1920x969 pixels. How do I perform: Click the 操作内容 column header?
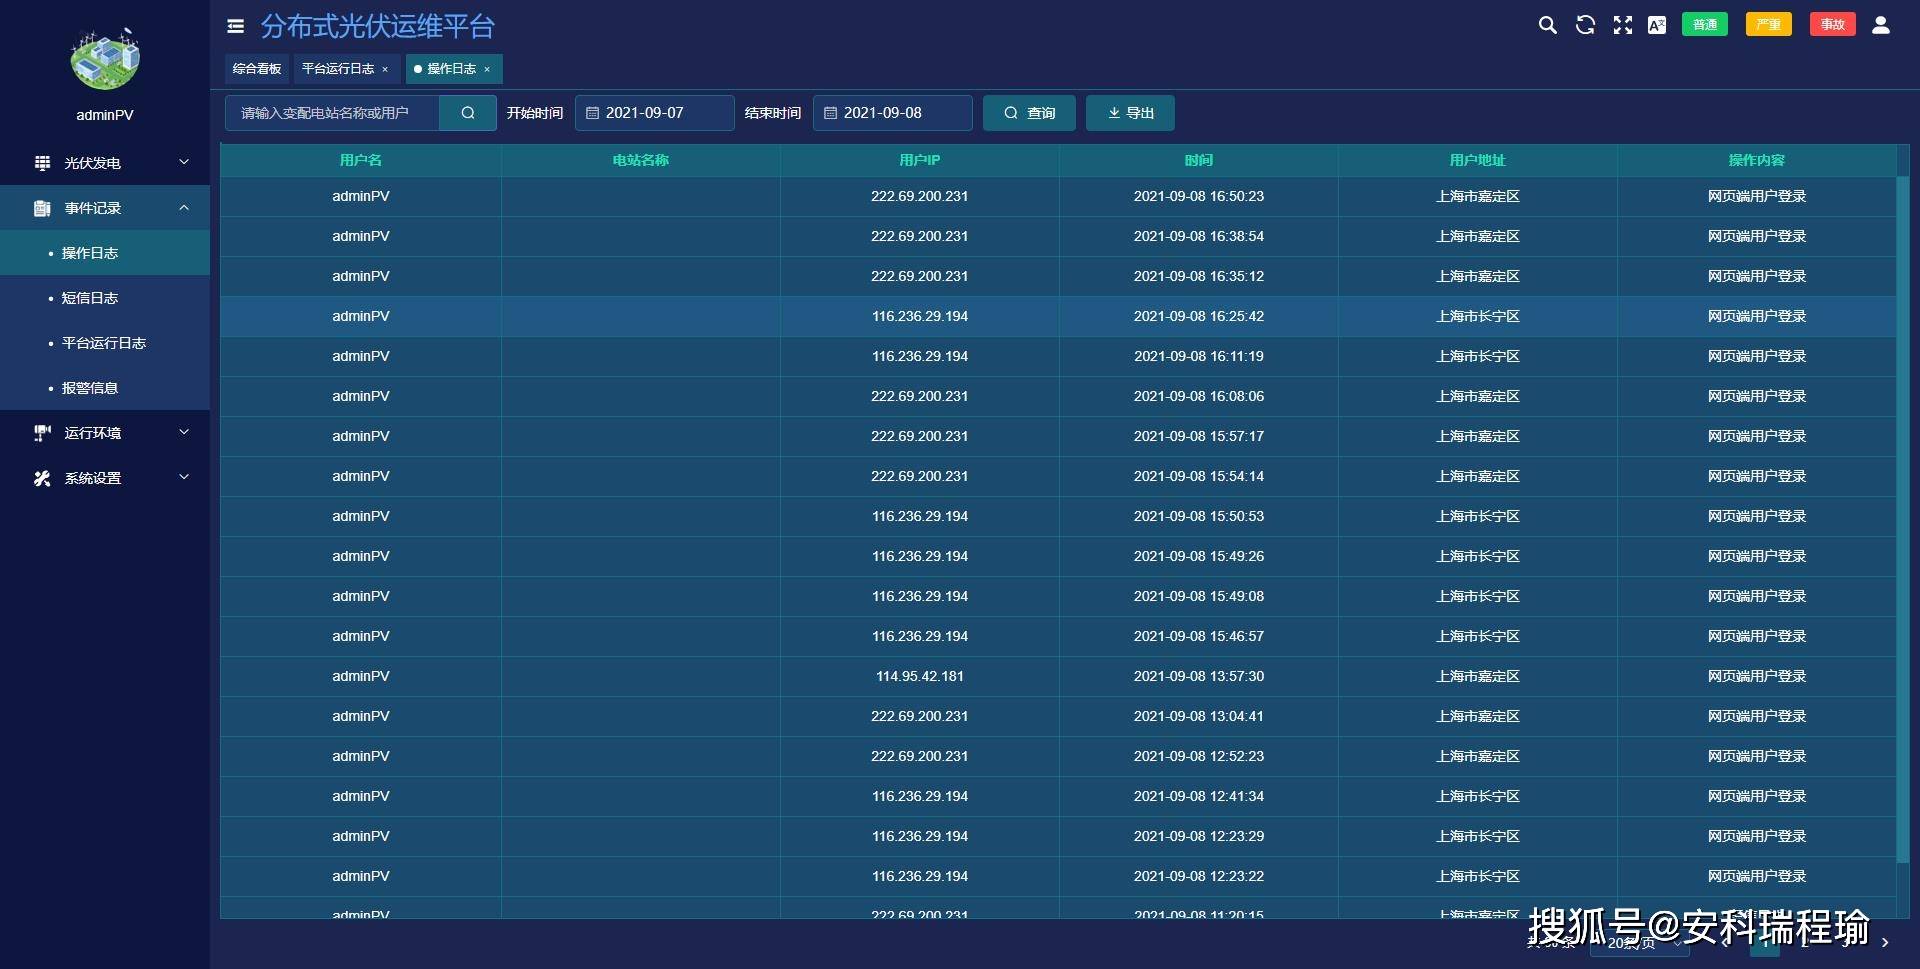tap(1756, 160)
